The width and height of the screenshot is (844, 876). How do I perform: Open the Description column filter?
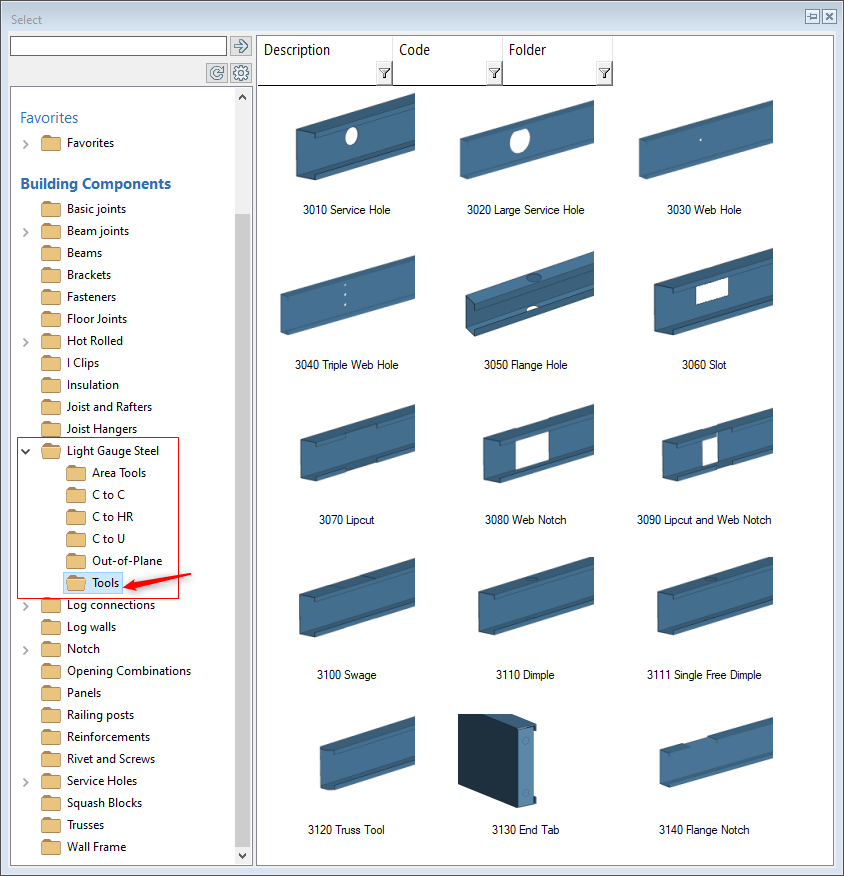(x=384, y=73)
